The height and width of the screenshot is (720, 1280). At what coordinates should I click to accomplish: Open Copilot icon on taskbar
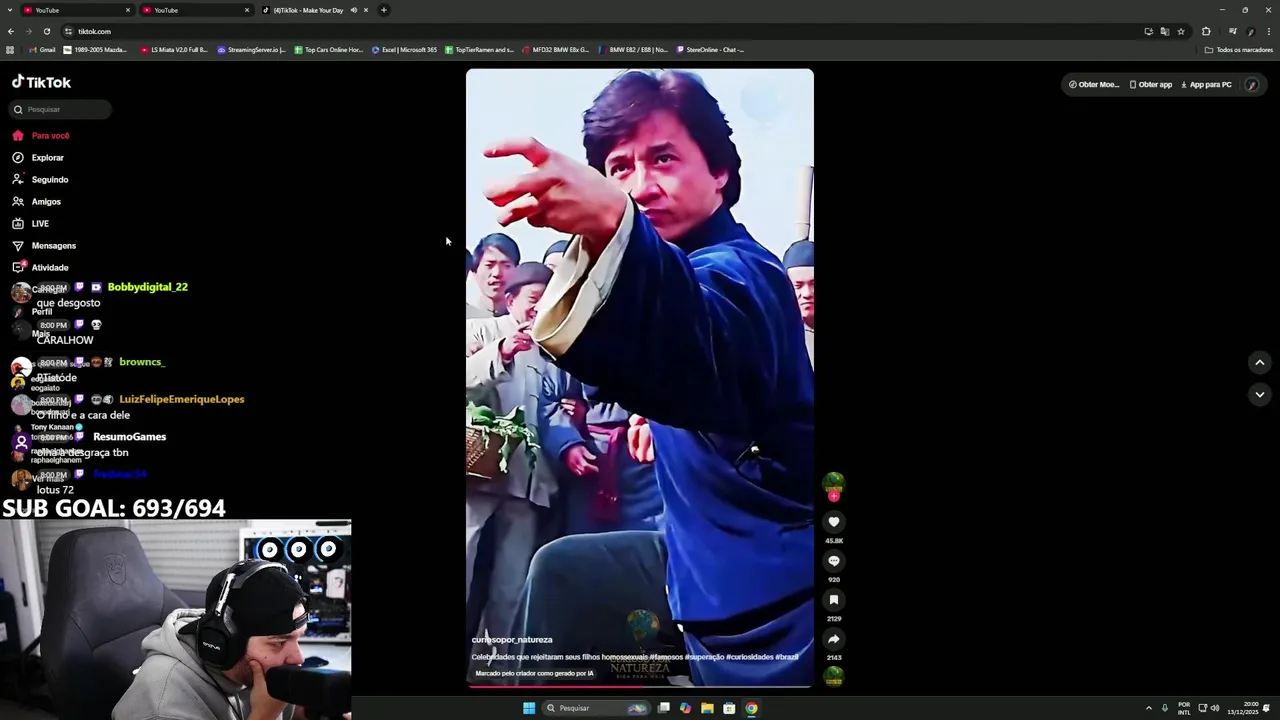point(685,708)
